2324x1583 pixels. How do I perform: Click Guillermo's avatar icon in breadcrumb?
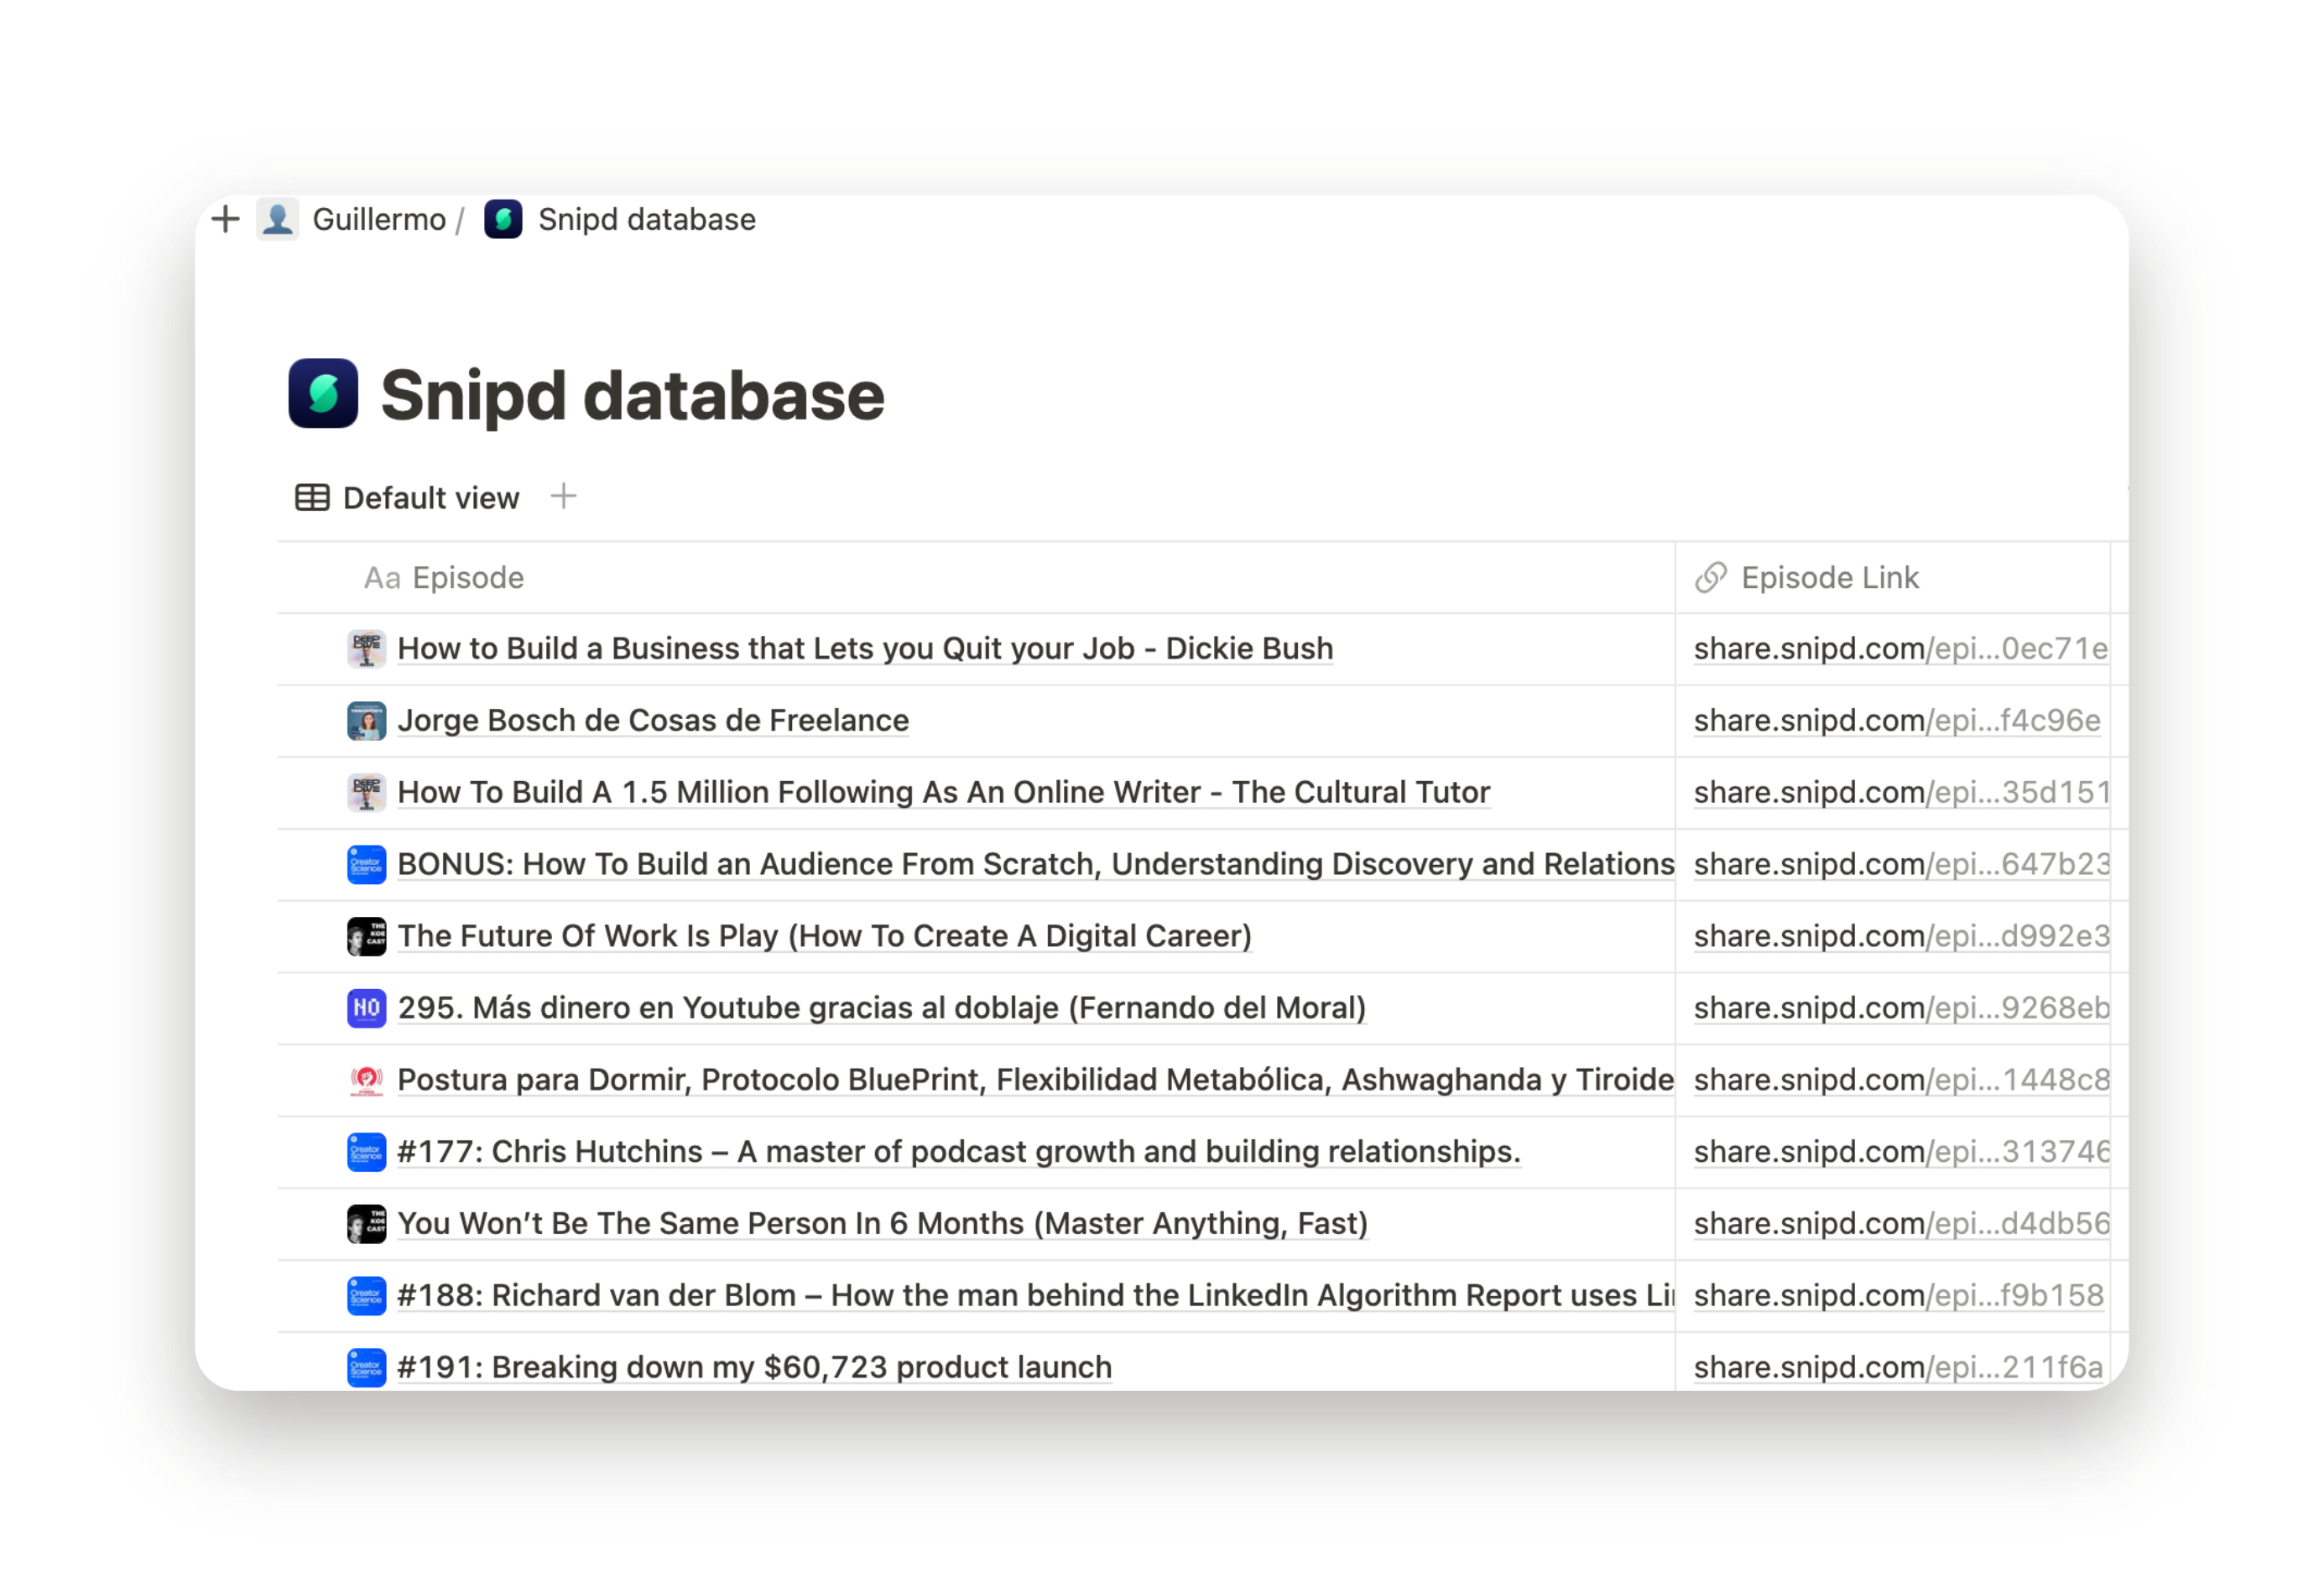click(x=278, y=219)
